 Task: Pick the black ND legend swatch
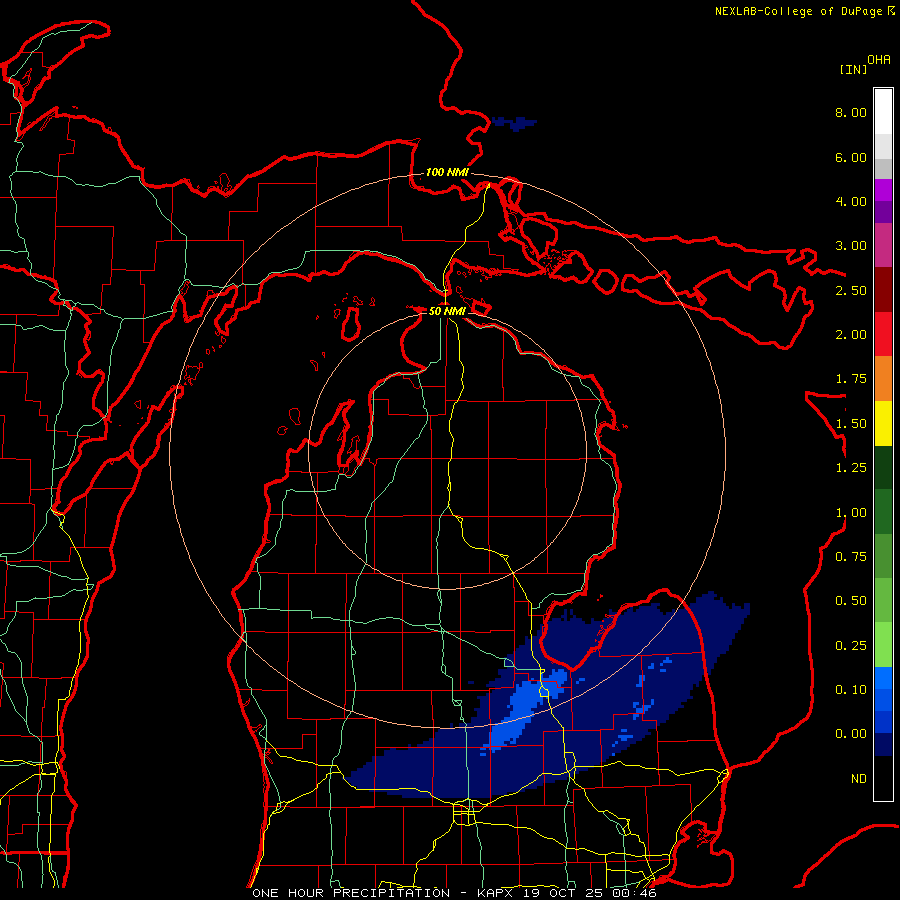point(883,778)
